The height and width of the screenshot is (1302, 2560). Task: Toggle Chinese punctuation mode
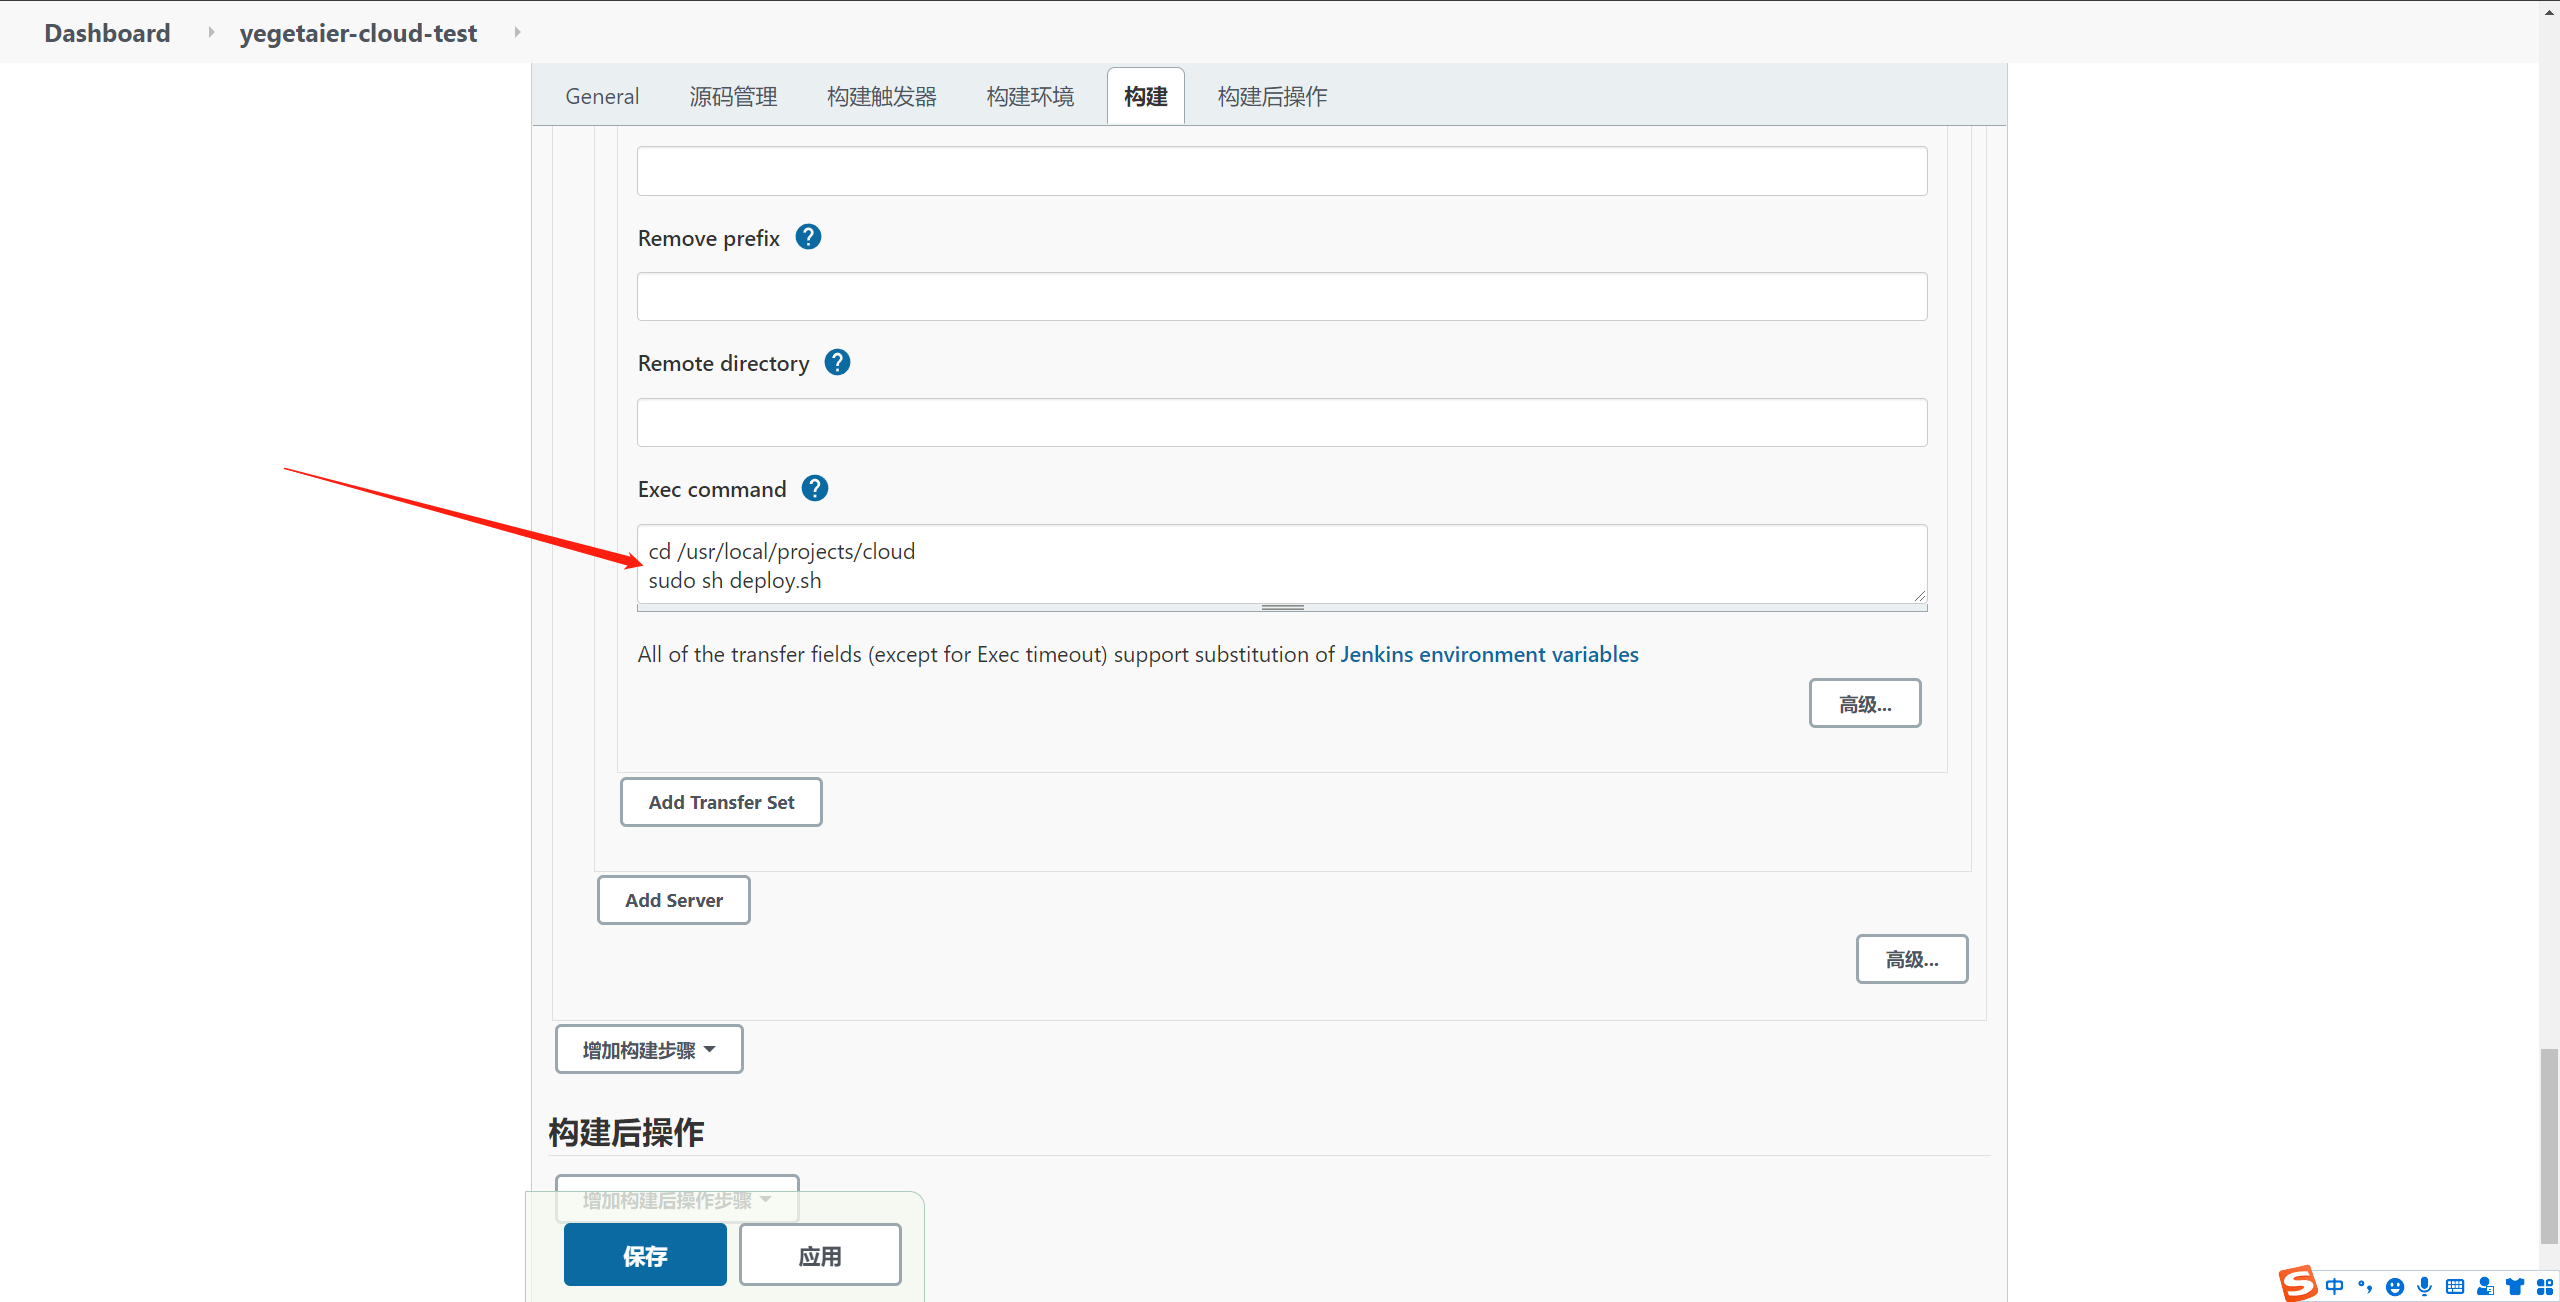(x=2364, y=1287)
